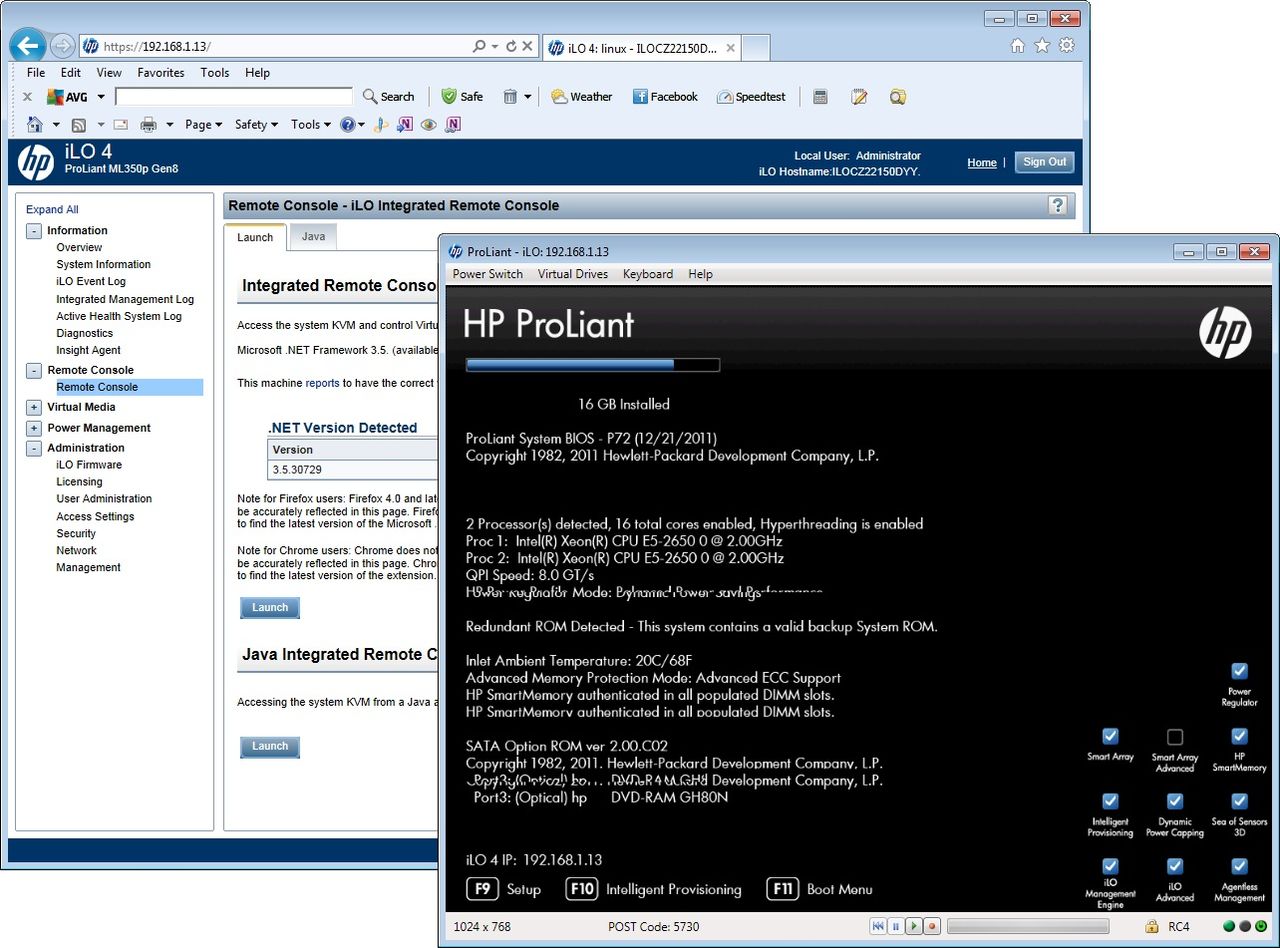1280x948 pixels.
Task: Toggle the Agentless Management checkbox
Action: click(x=1239, y=866)
